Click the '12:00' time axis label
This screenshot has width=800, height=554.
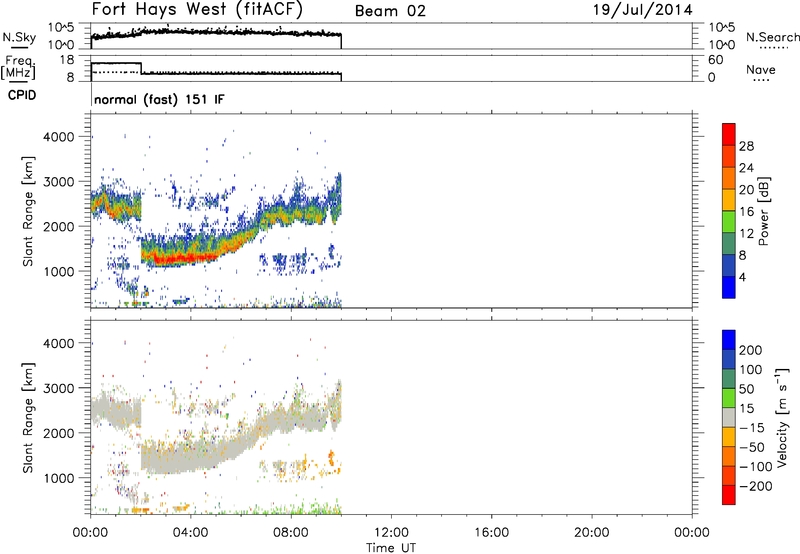(391, 533)
